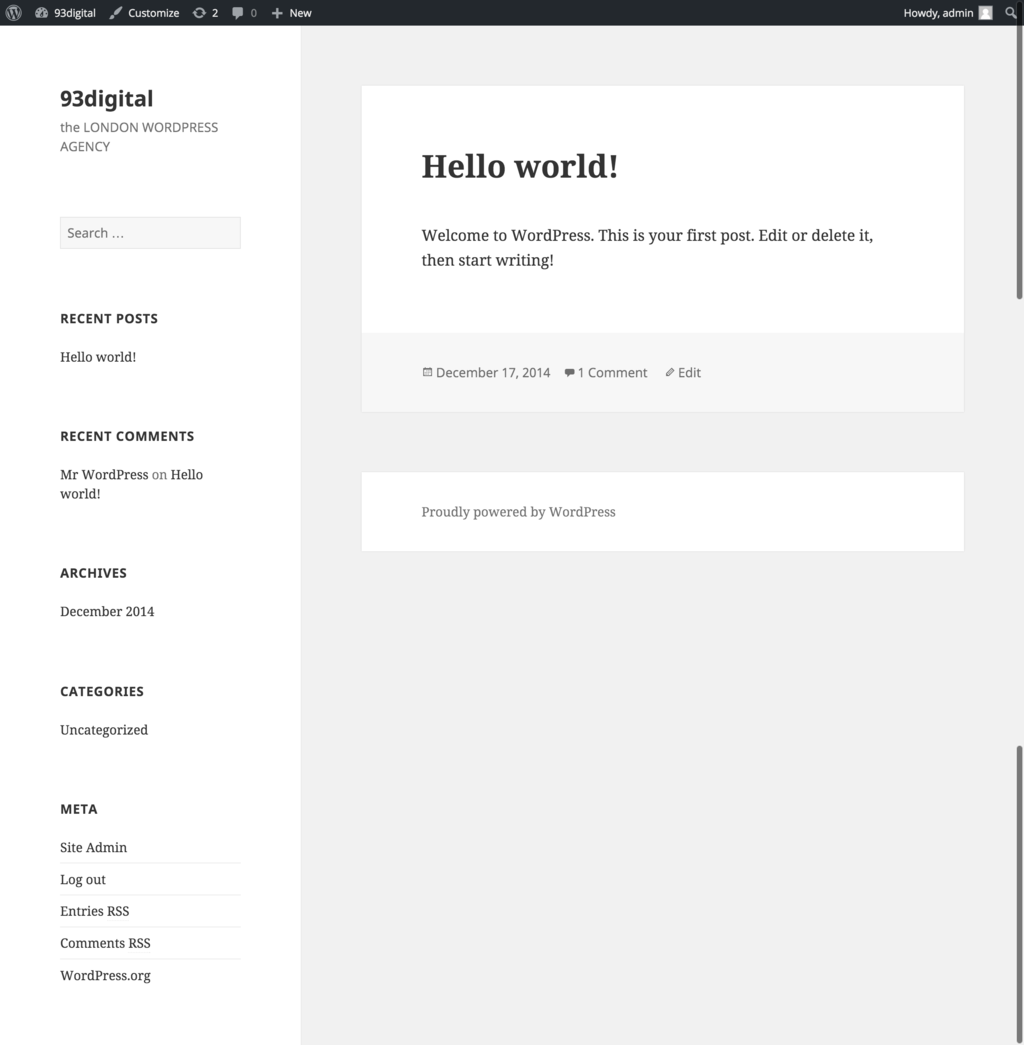Click the admin bar search magnifier
This screenshot has height=1045, width=1024.
coord(1010,13)
